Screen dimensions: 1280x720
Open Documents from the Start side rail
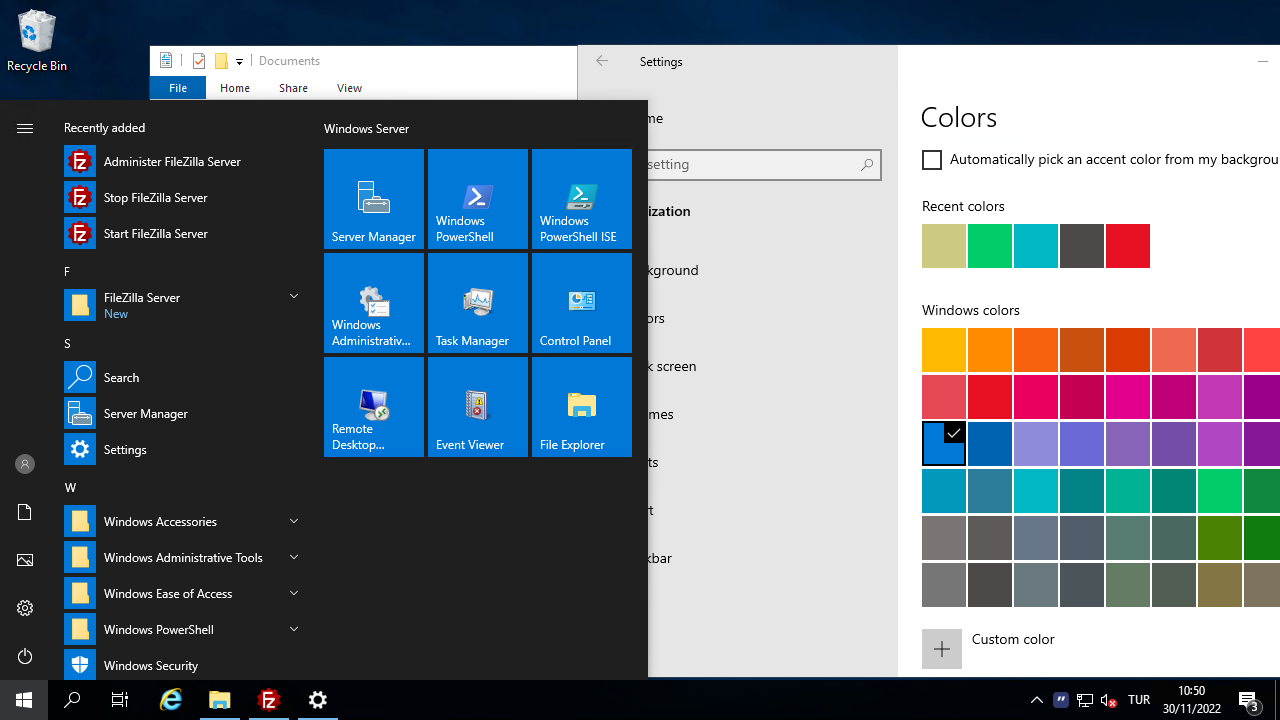(x=25, y=512)
